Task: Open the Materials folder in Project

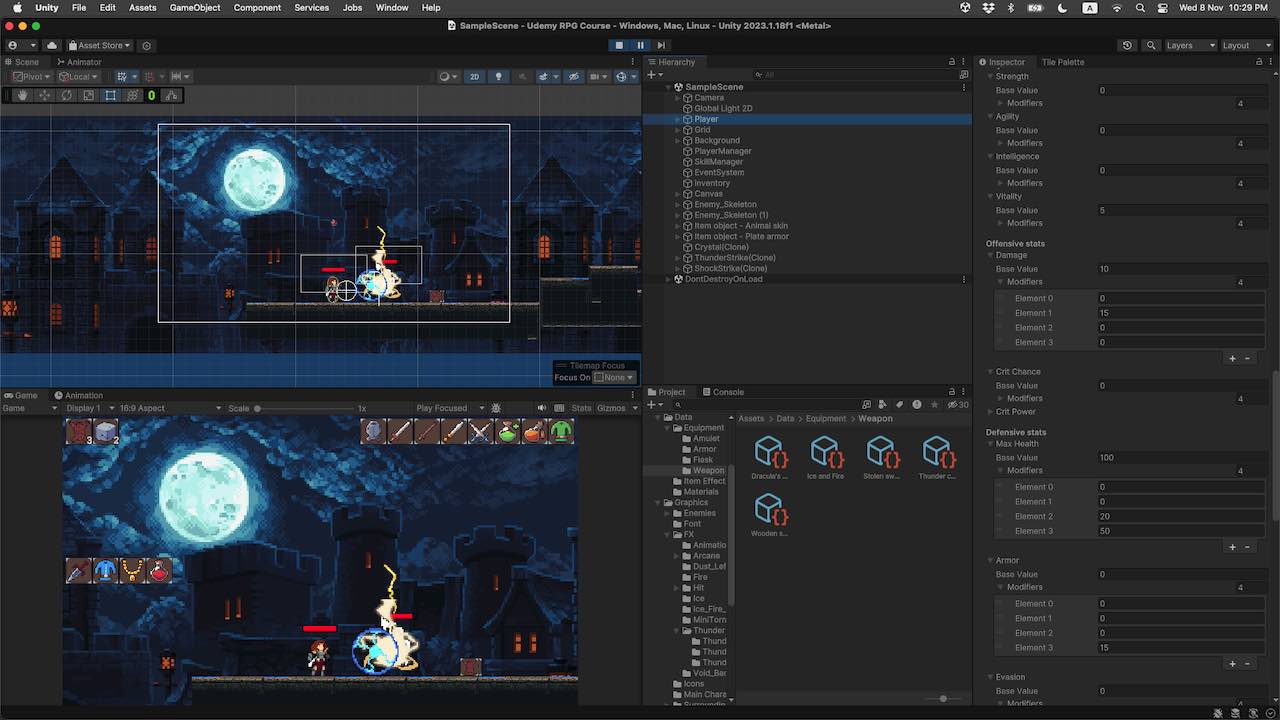Action: click(700, 492)
